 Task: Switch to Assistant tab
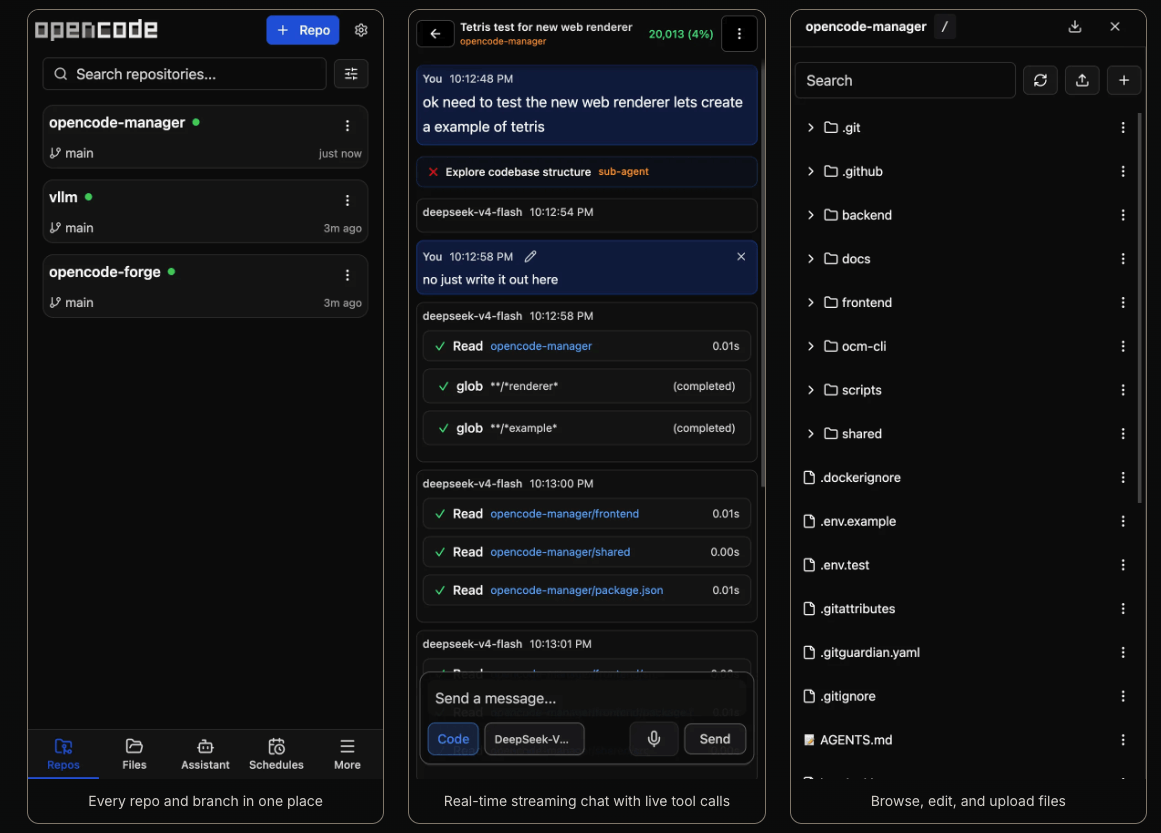tap(205, 754)
